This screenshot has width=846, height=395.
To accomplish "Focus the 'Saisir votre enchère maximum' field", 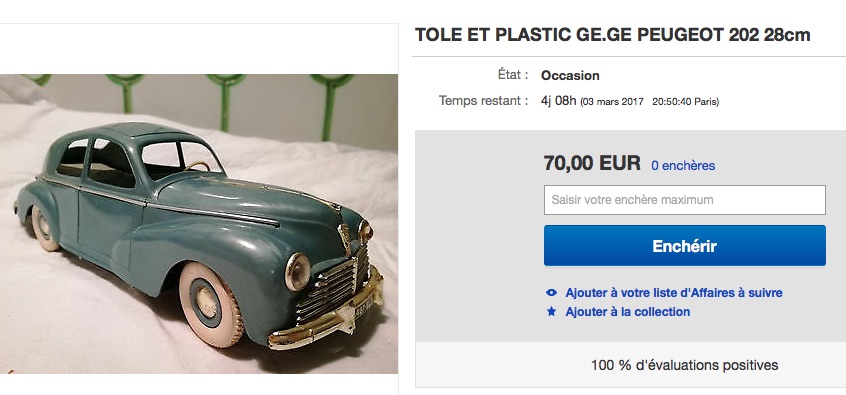I will [685, 200].
